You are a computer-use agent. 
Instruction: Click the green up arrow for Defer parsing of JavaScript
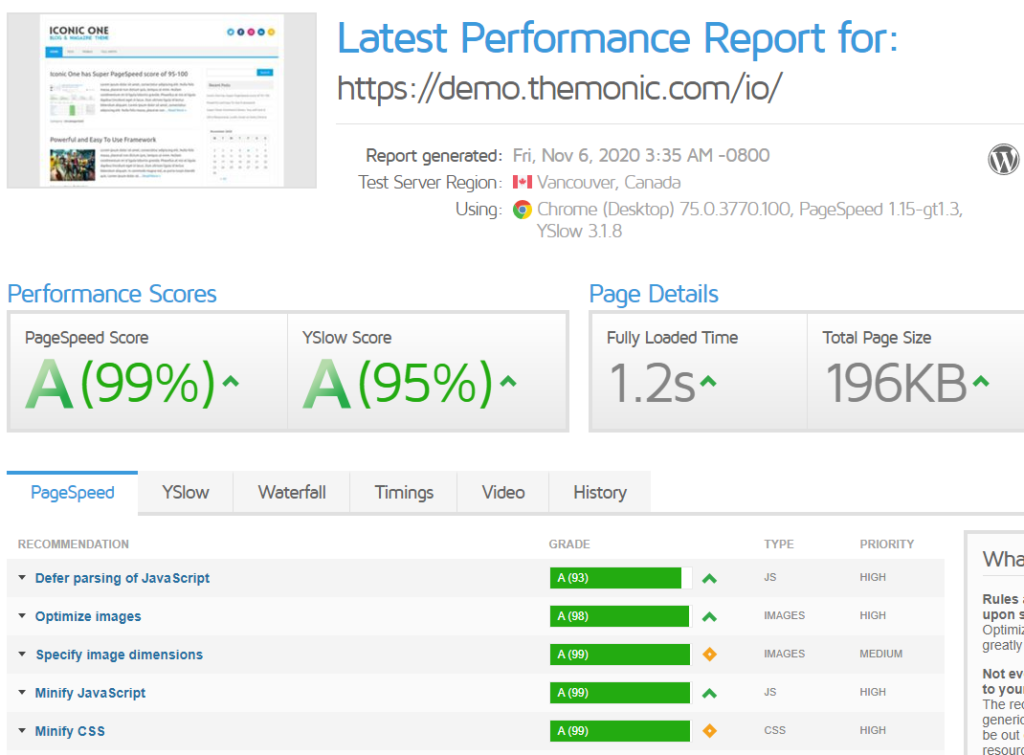[709, 579]
